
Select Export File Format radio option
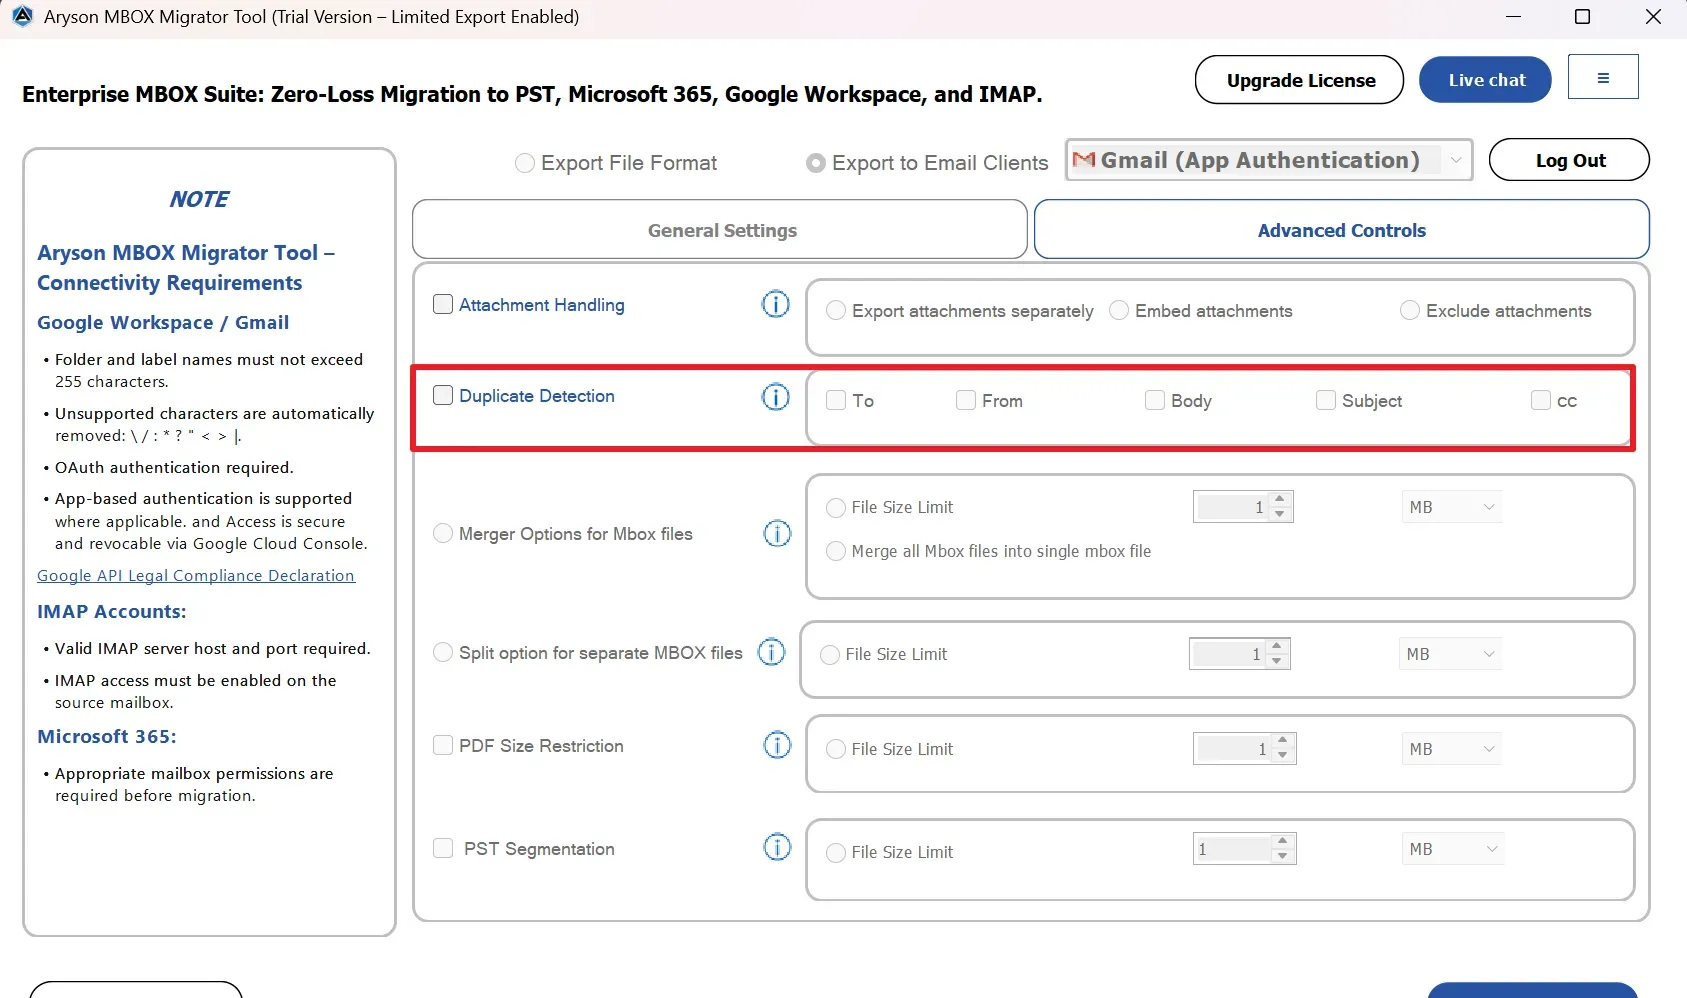(x=524, y=163)
